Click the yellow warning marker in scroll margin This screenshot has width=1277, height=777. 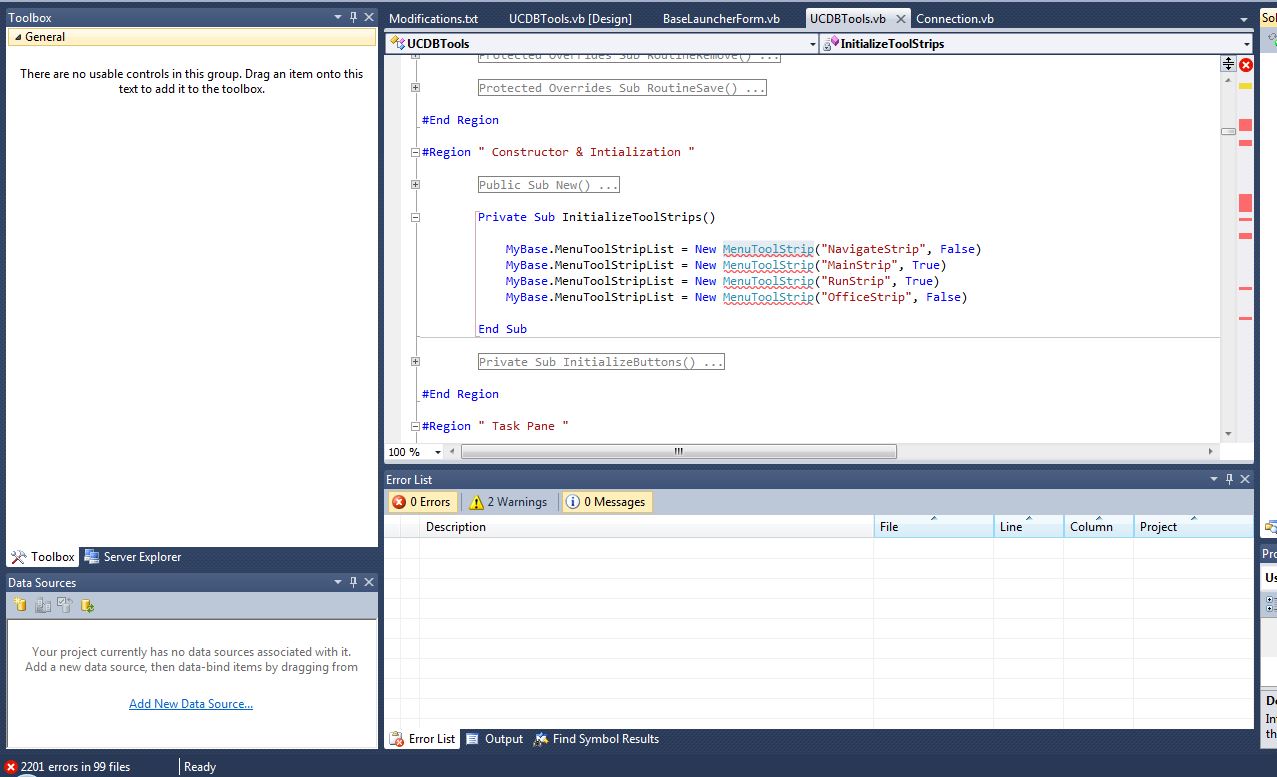click(x=1245, y=86)
